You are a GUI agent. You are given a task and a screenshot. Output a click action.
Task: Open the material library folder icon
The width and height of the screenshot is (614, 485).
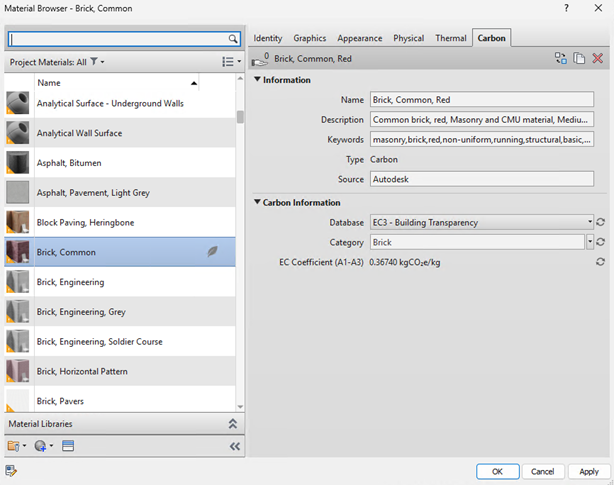(x=15, y=446)
